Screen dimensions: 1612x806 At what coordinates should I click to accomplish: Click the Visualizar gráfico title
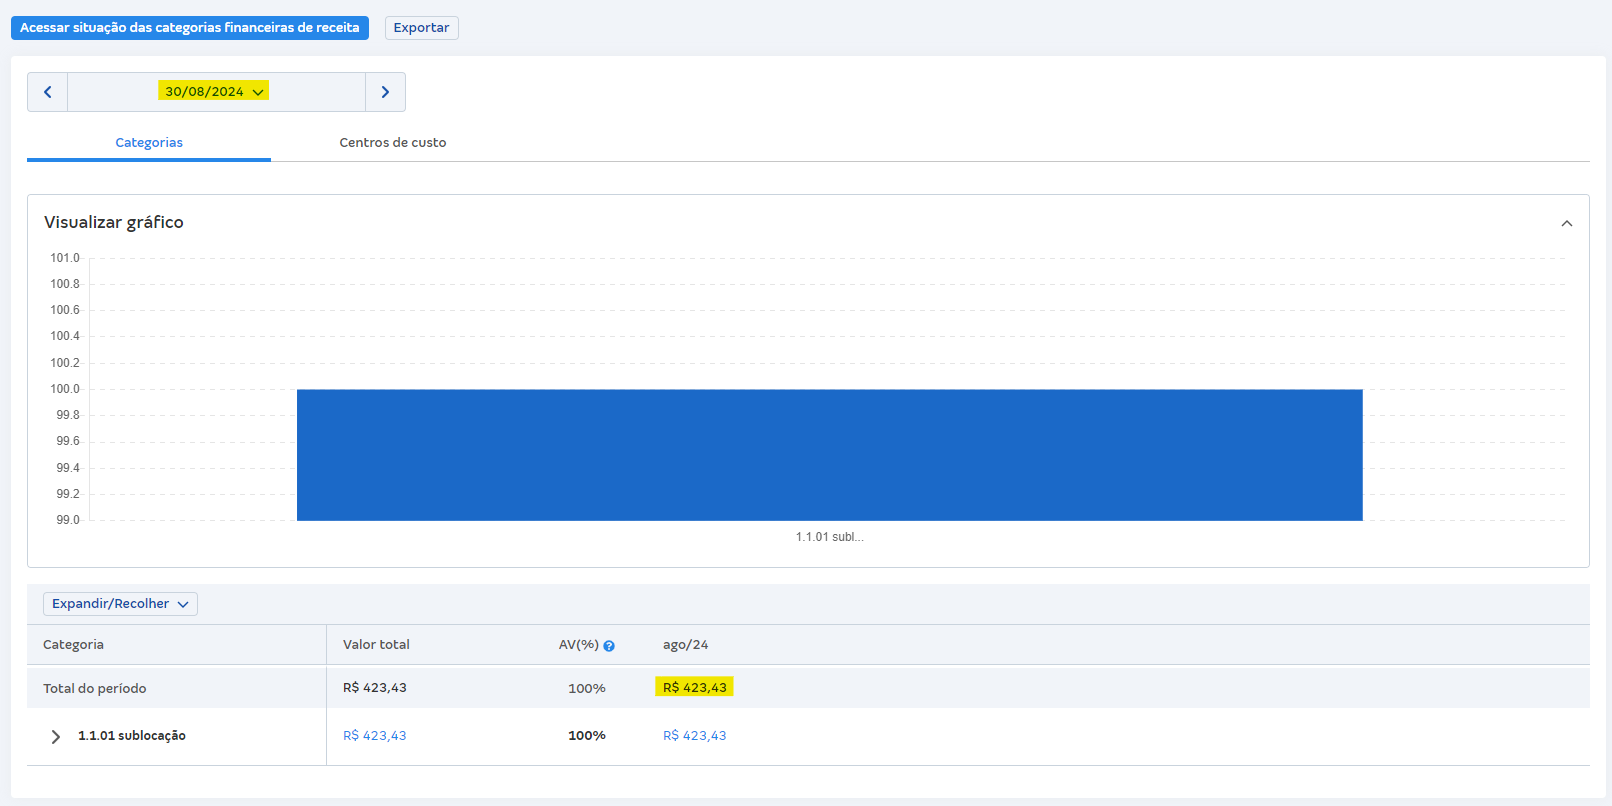click(x=114, y=222)
